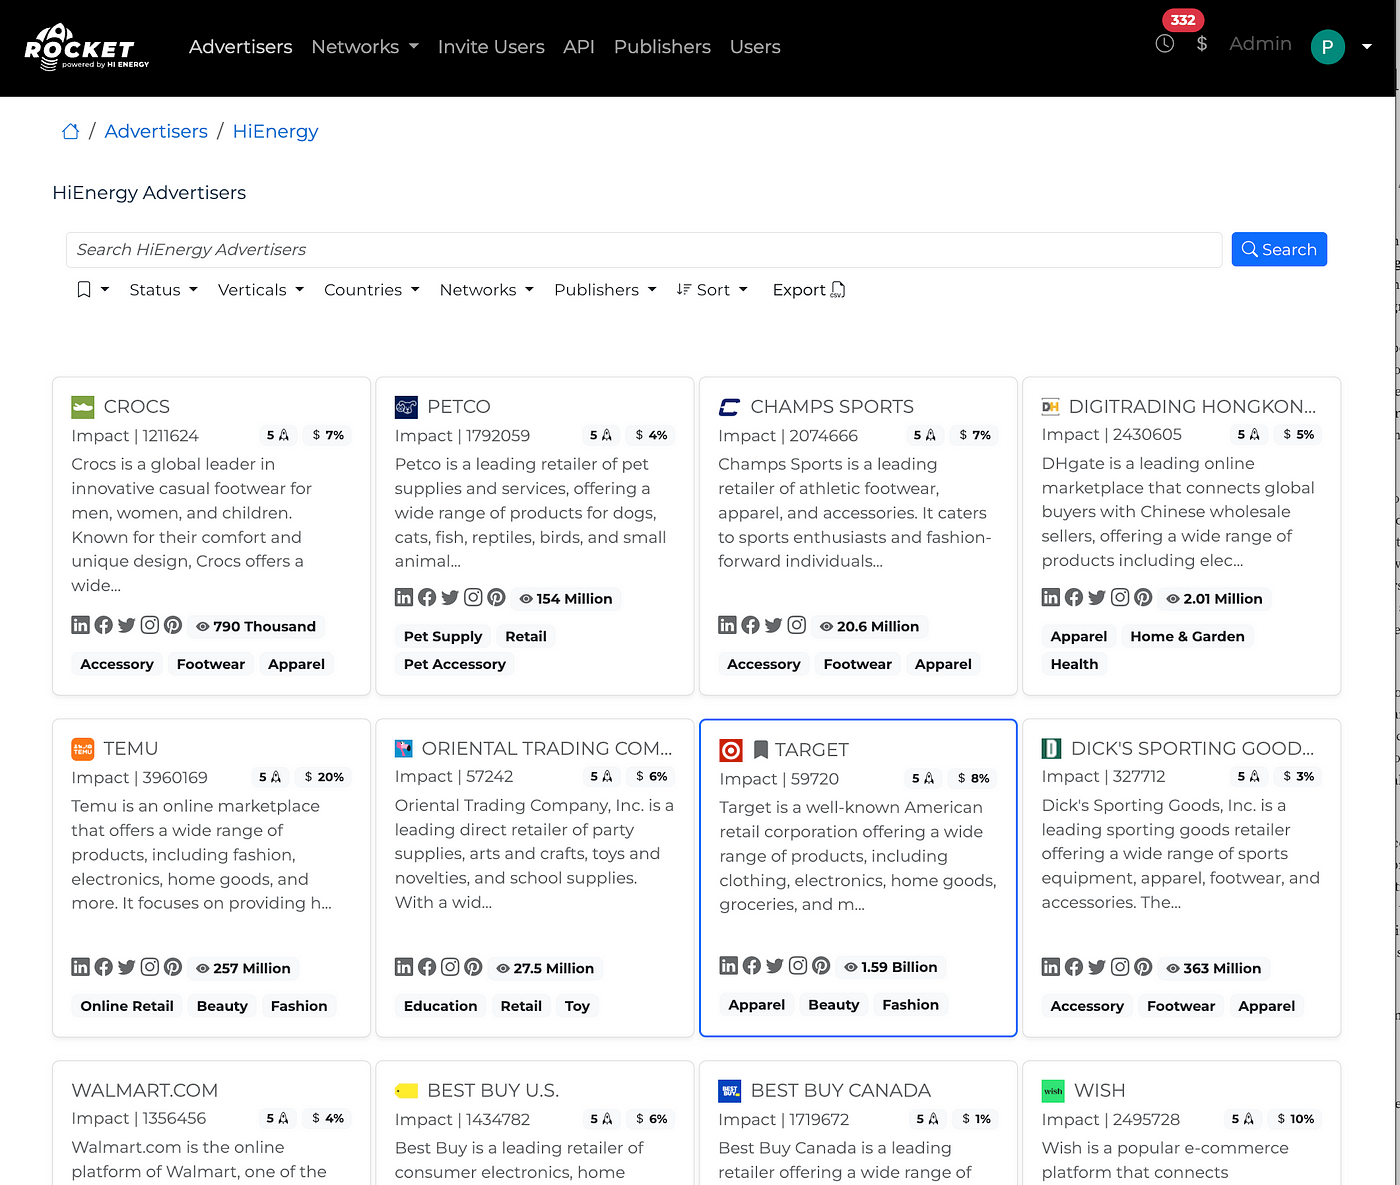Open Target Twitter icon
1400x1185 pixels.
[x=775, y=966]
